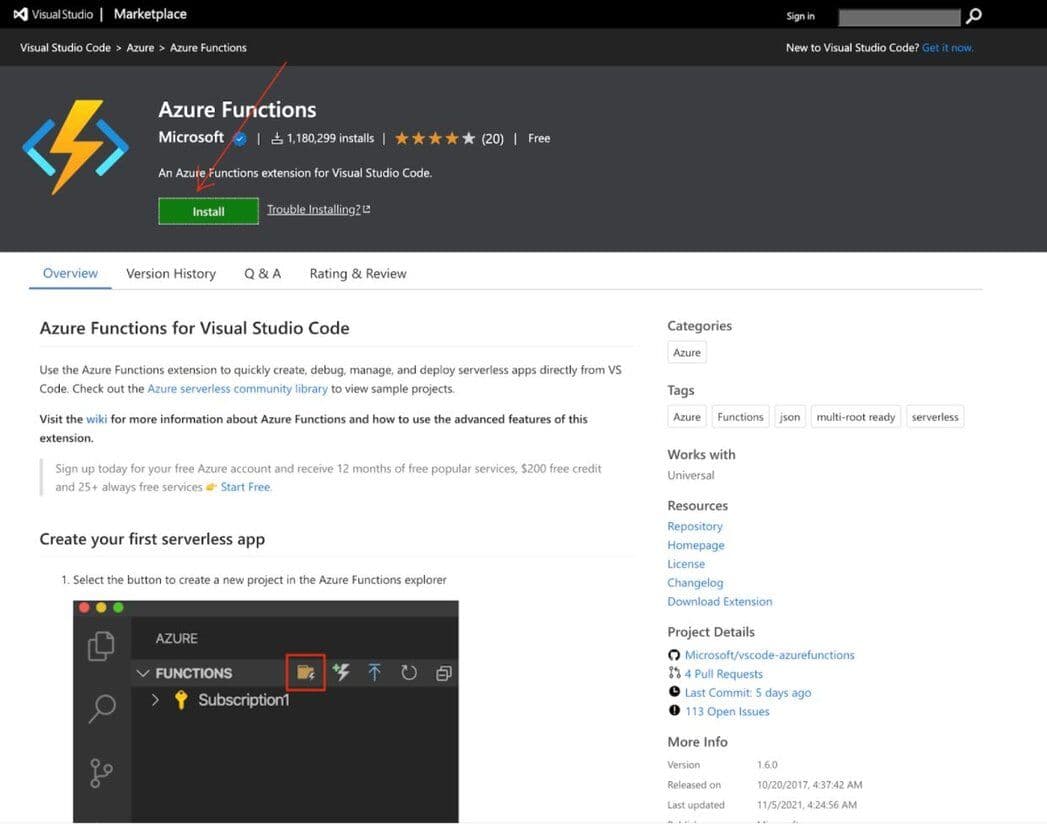
Task: Click the Visual Studio logo in header
Action: click(x=20, y=15)
